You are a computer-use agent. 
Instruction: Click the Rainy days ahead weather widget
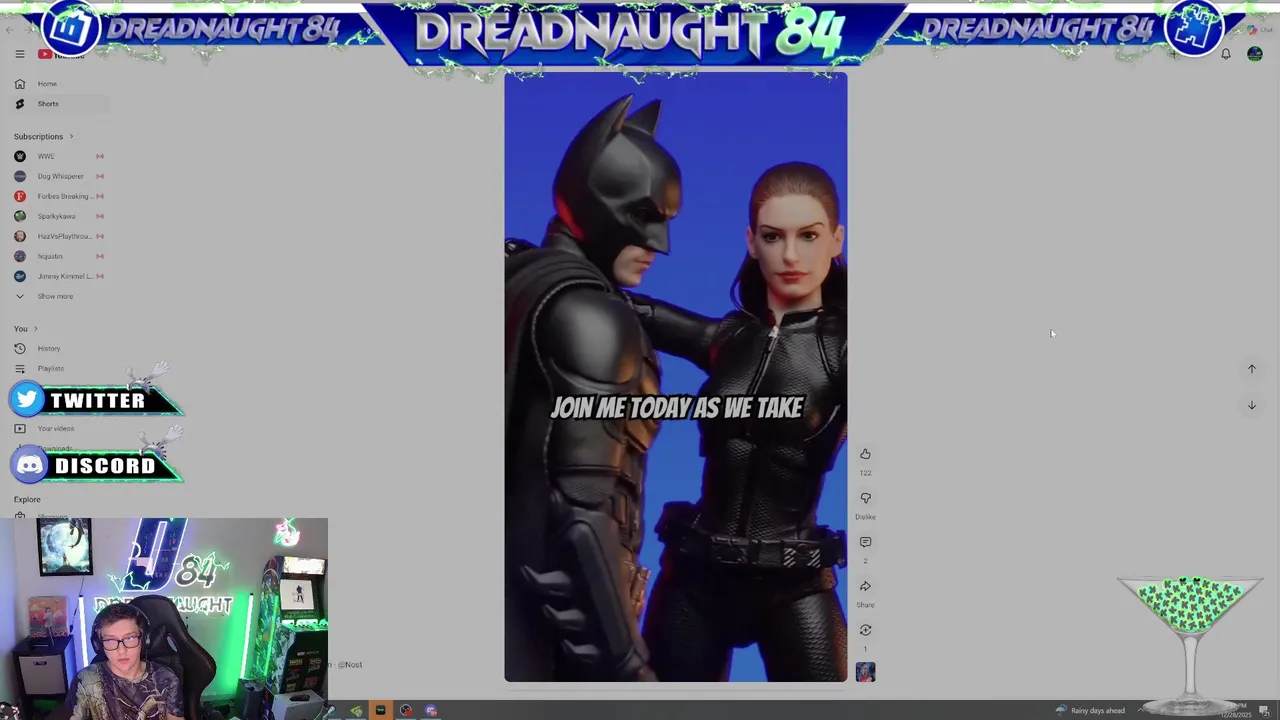tap(1090, 710)
